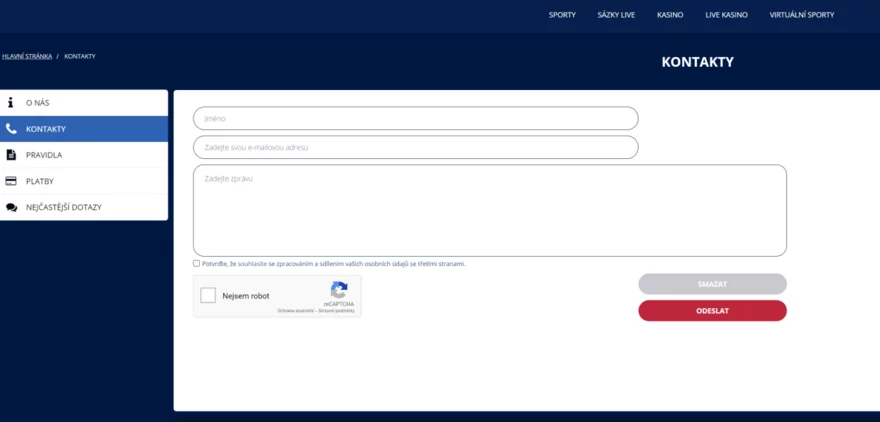This screenshot has height=422, width=880.
Task: Check the 'Nejsem robot' reCAPTCHA box
Action: pyautogui.click(x=208, y=296)
